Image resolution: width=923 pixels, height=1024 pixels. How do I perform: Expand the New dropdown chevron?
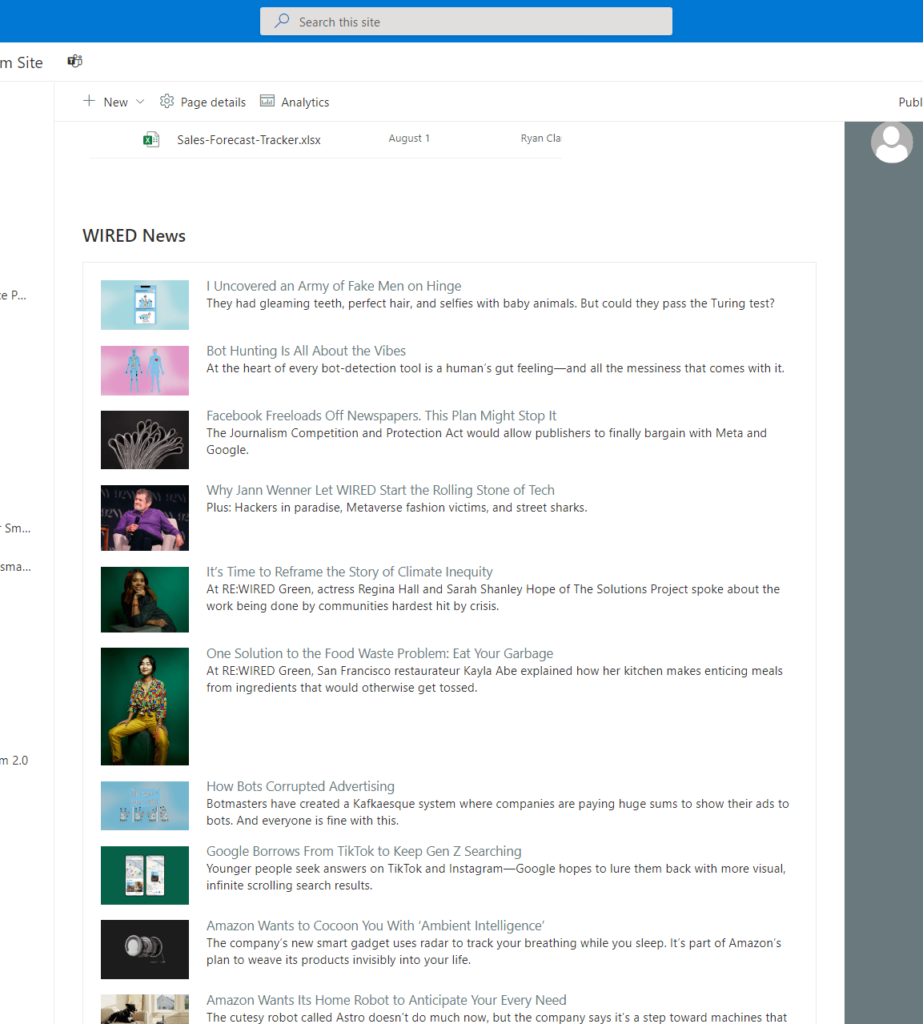(x=140, y=102)
